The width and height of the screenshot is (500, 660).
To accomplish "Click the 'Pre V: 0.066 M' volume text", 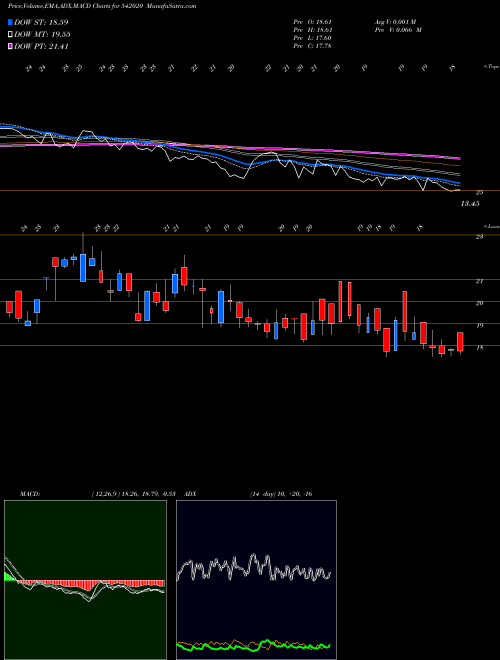I will [x=398, y=30].
